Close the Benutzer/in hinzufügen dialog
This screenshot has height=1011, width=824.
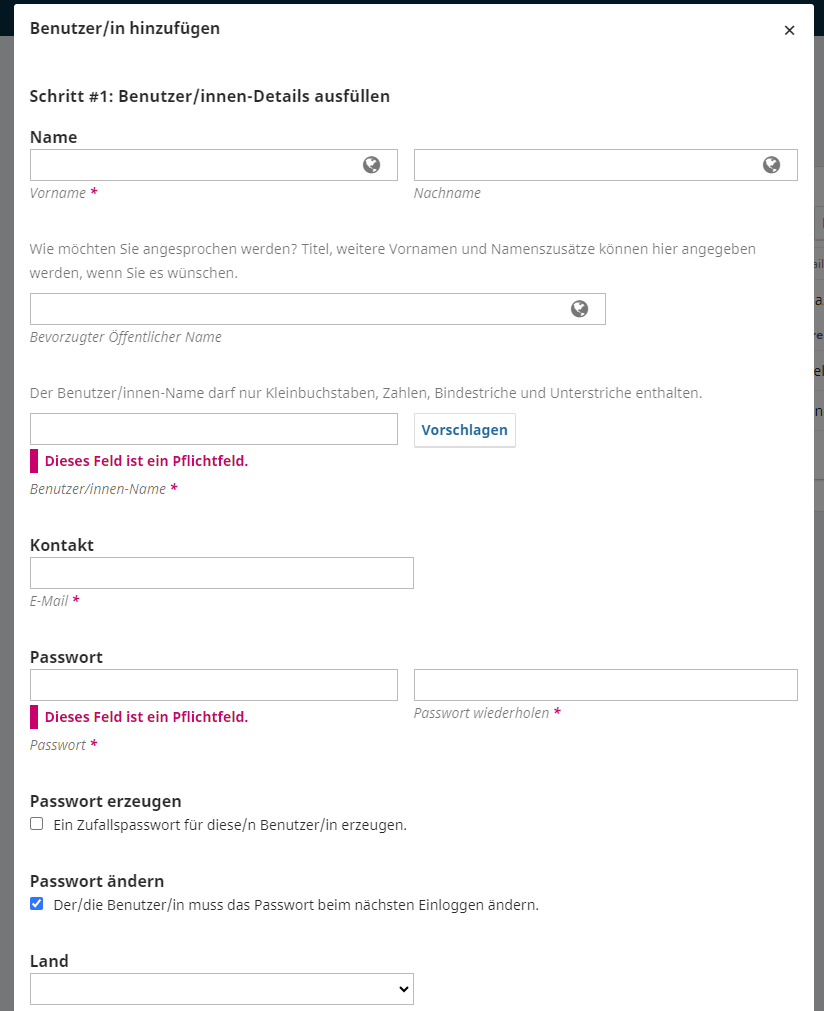click(x=789, y=30)
